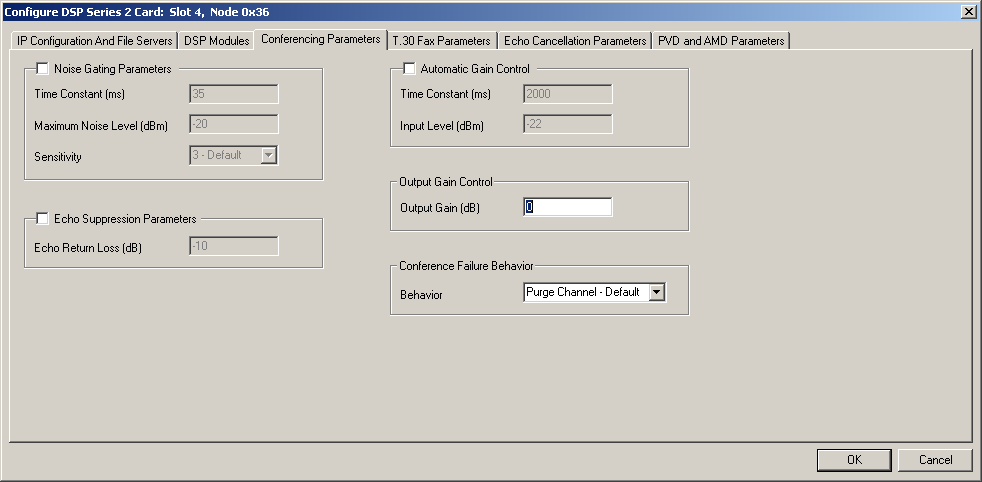This screenshot has height=482, width=982.
Task: Select the Maximum Noise Level field
Action: [x=233, y=125]
